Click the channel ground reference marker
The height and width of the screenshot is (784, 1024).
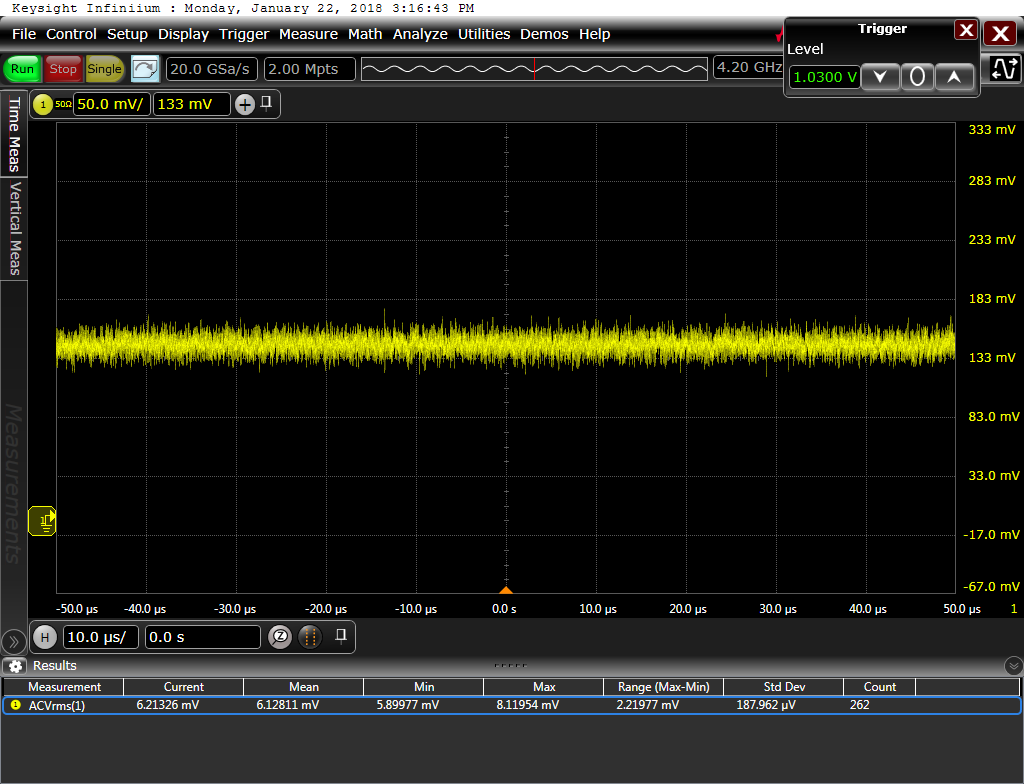43,521
